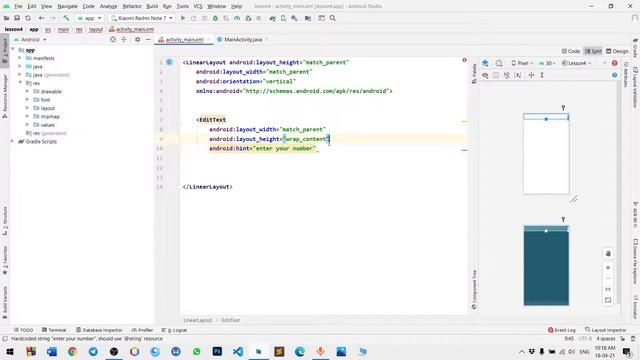
Task: Click the orientation for preview icon
Action: pos(499,63)
